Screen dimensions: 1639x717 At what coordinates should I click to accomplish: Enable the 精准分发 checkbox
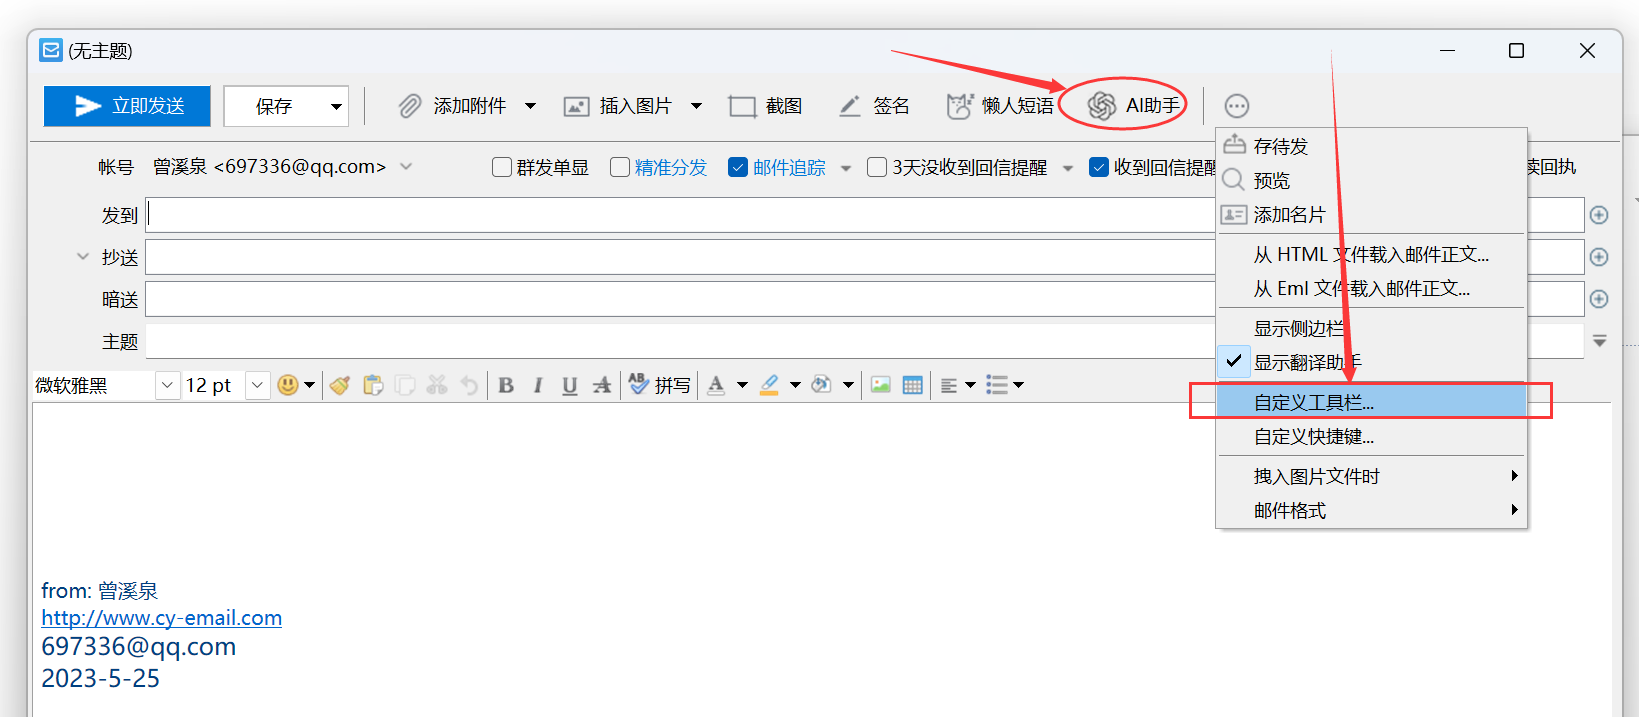[x=620, y=167]
